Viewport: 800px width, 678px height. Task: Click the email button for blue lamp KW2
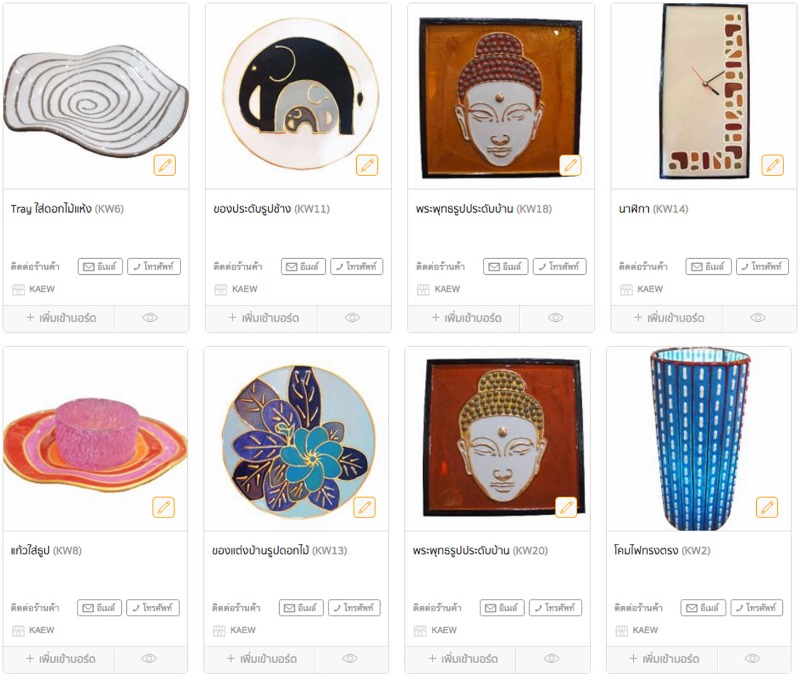click(x=703, y=608)
